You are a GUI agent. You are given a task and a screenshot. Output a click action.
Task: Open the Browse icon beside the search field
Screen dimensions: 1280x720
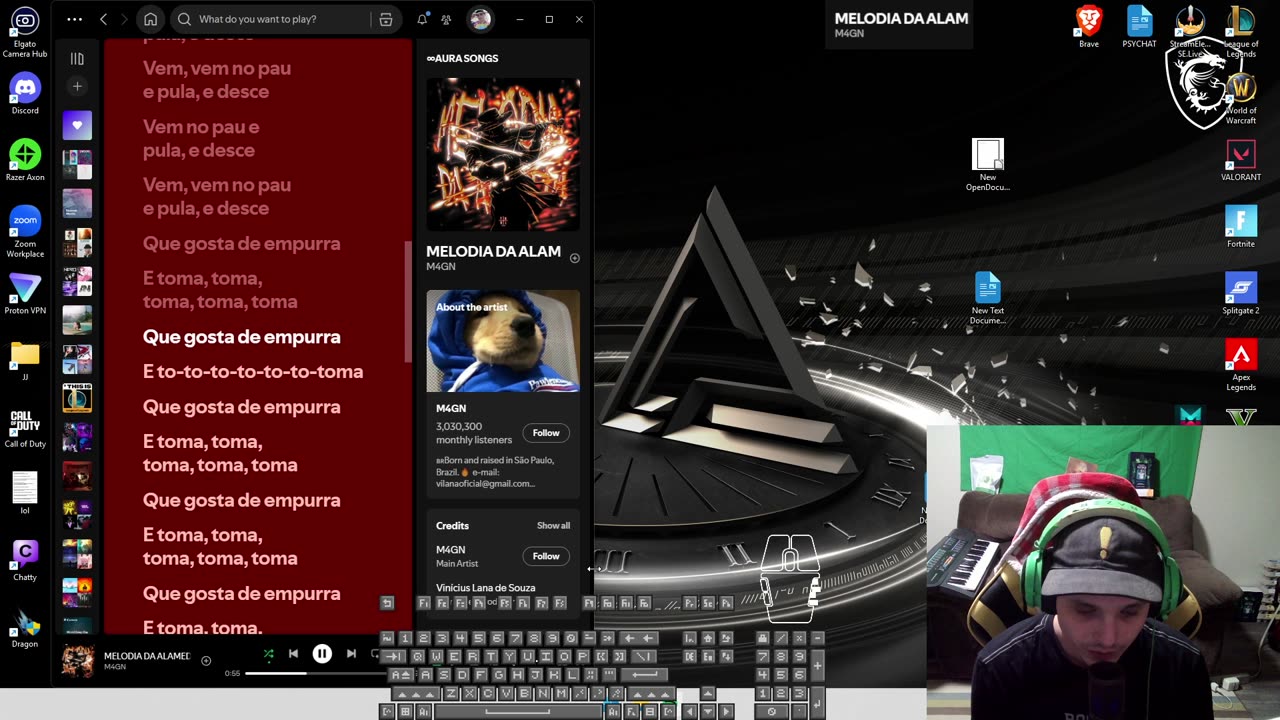tap(386, 19)
